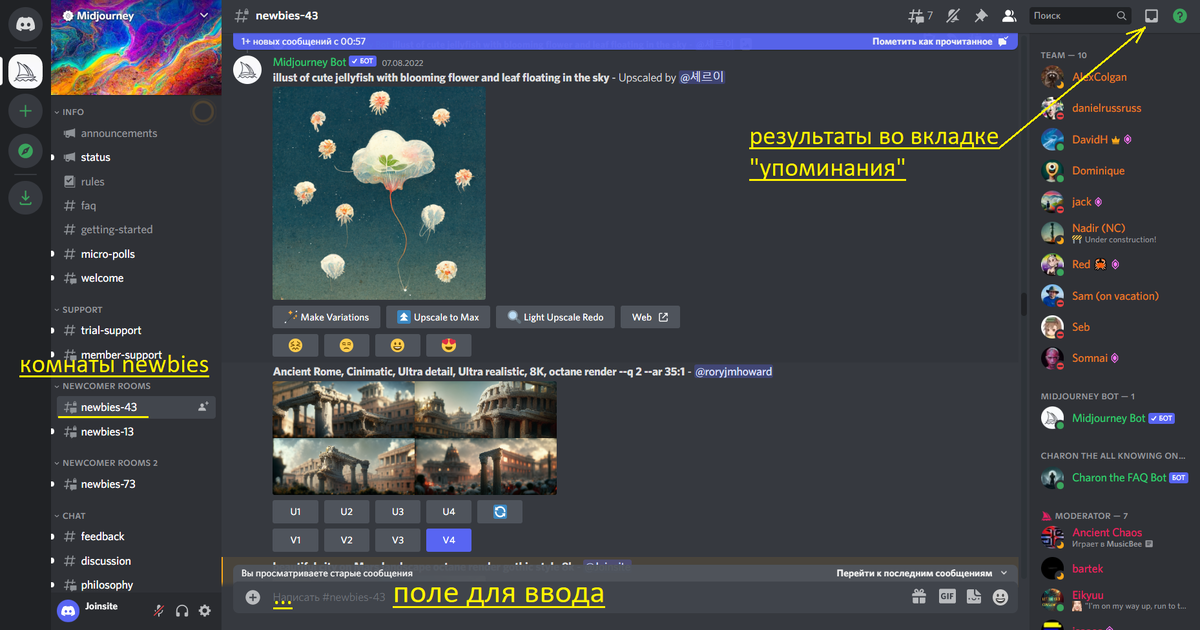Click the refresh re-roll icon button after U4
1200x630 pixels.
pos(500,511)
